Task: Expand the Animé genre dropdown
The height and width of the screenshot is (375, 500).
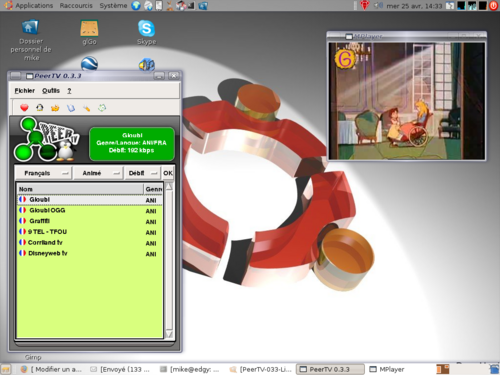Action: tap(98, 173)
